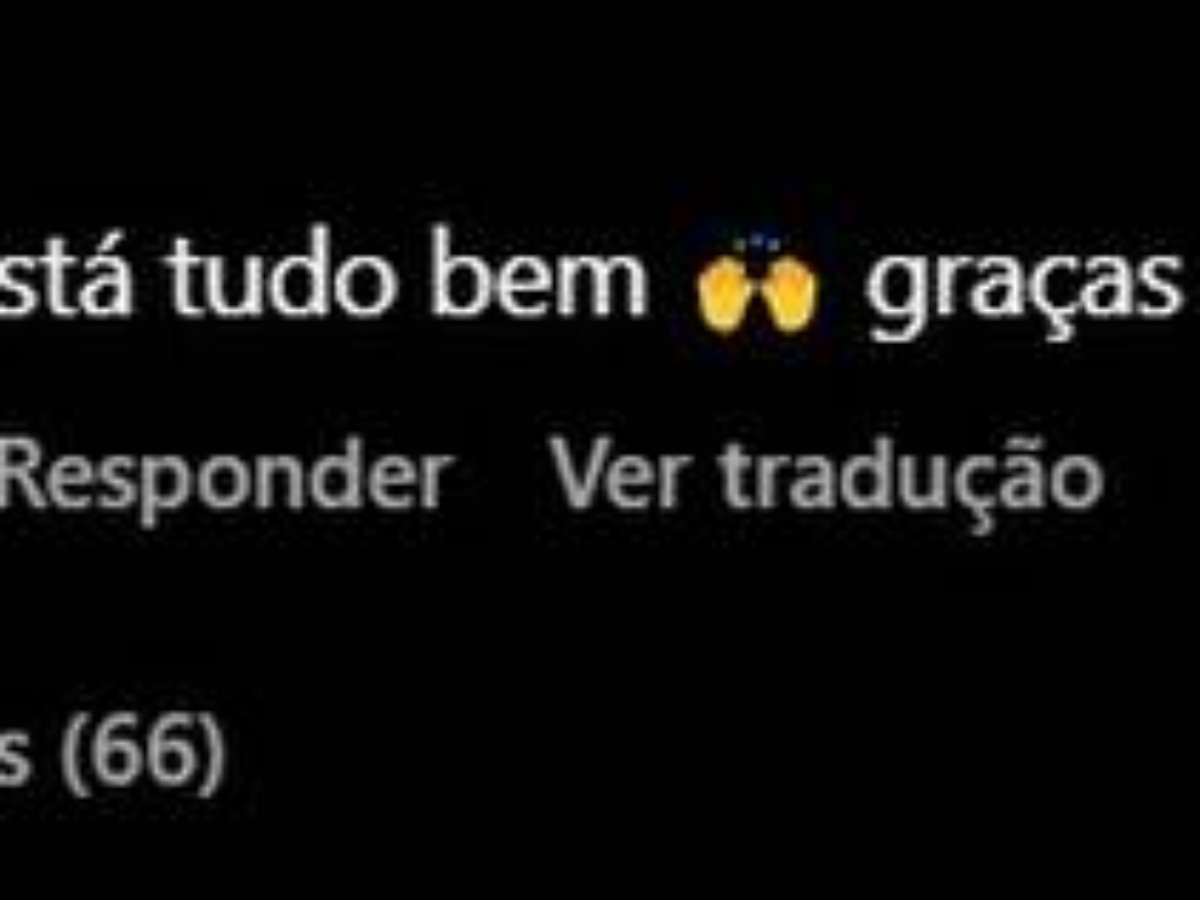Click the word 'tradução' below comment

tap(912, 481)
